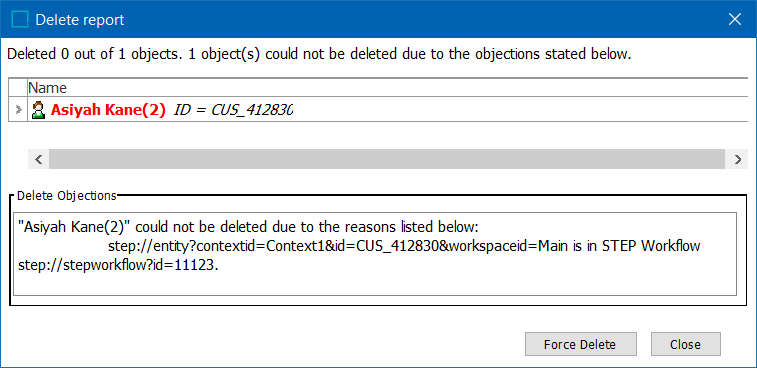Image resolution: width=757 pixels, height=368 pixels.
Task: Click the step://stepworkflow?id=11123 text
Action: 118,266
